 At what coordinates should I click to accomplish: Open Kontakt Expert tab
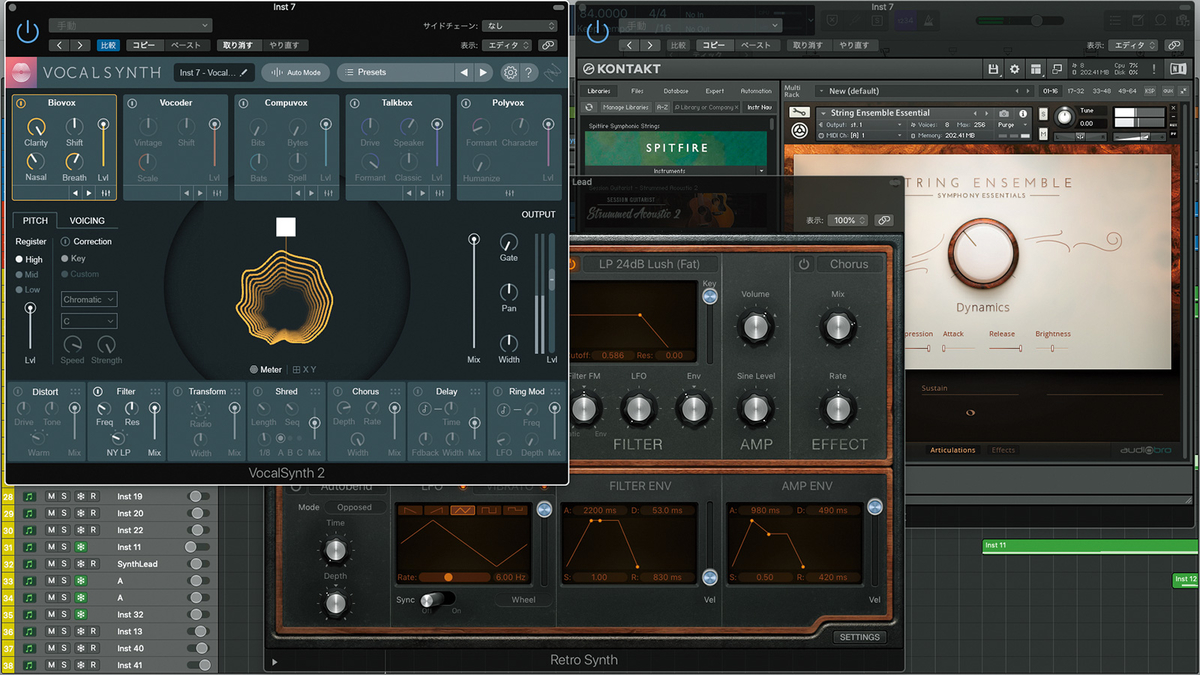714,91
